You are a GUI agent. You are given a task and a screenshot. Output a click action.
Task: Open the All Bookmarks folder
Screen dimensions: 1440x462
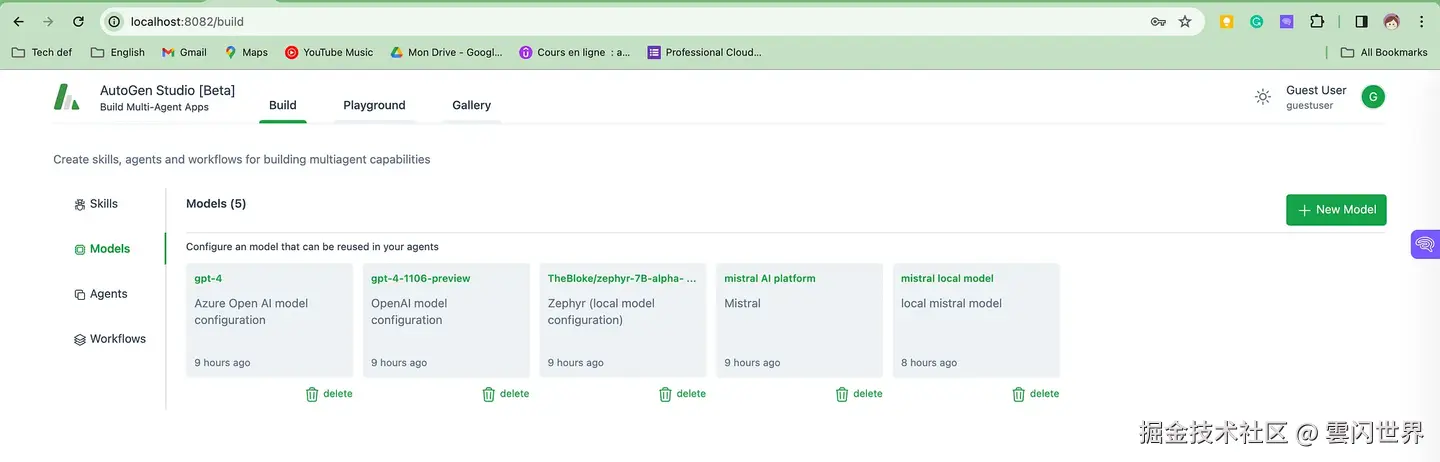click(x=1384, y=52)
